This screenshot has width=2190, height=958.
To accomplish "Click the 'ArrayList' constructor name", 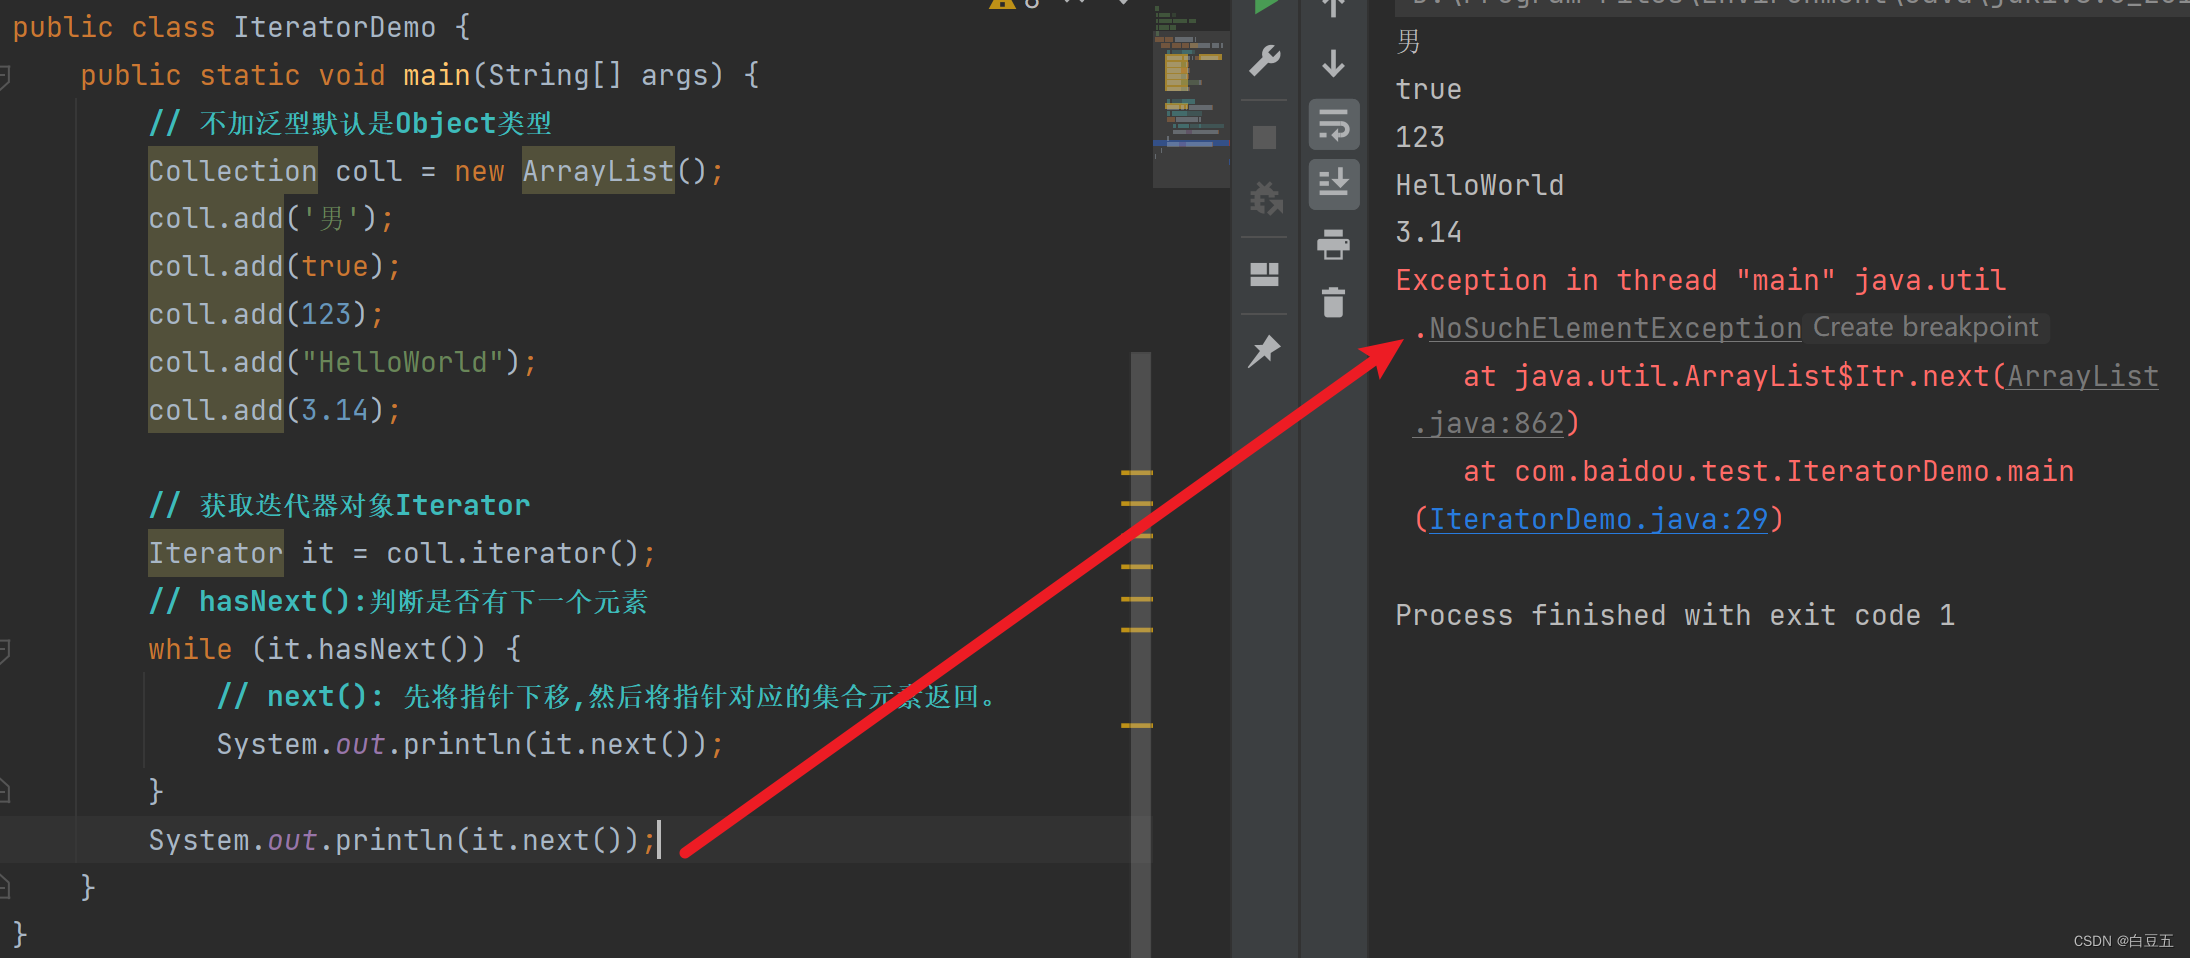I will (x=598, y=171).
